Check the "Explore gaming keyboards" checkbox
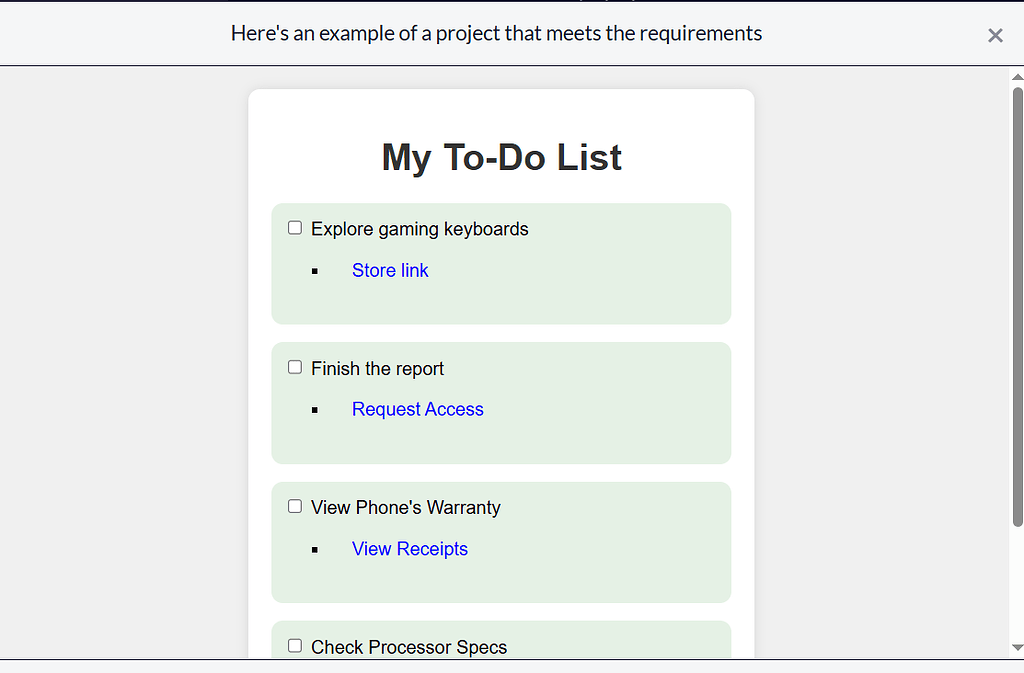Screen dimensions: 1024x673 [294, 227]
